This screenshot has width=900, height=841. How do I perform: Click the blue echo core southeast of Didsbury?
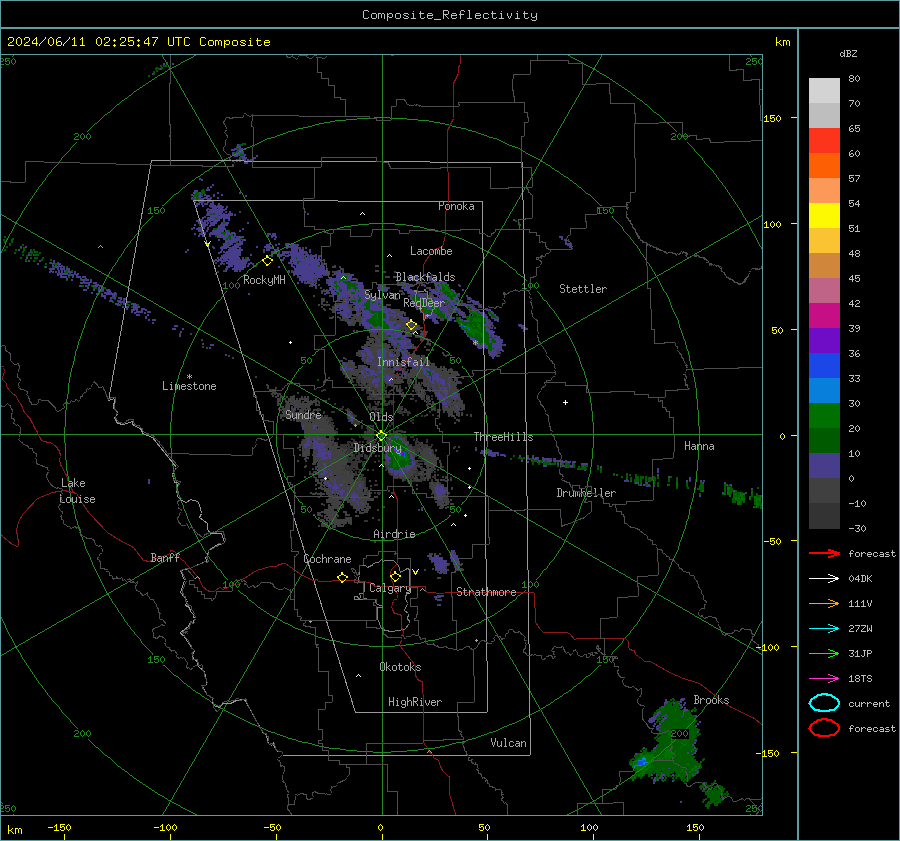[401, 454]
